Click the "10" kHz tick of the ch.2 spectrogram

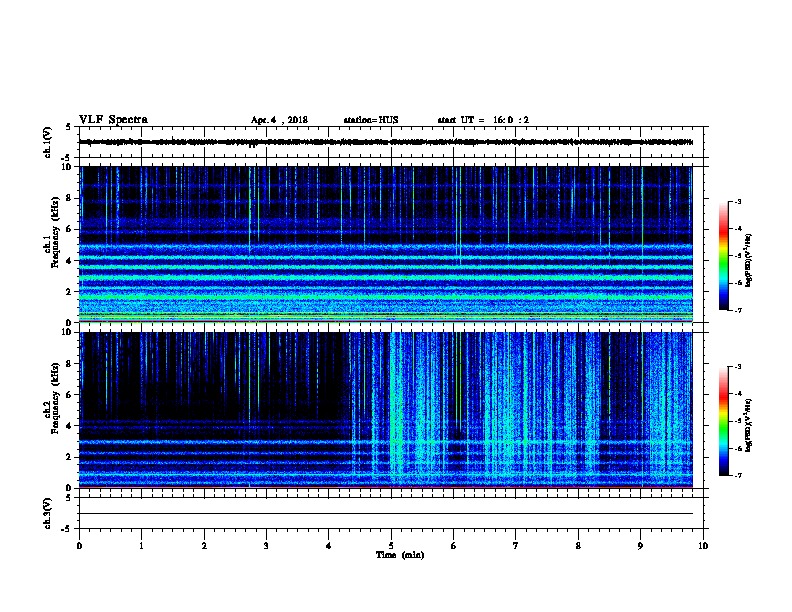tap(68, 332)
